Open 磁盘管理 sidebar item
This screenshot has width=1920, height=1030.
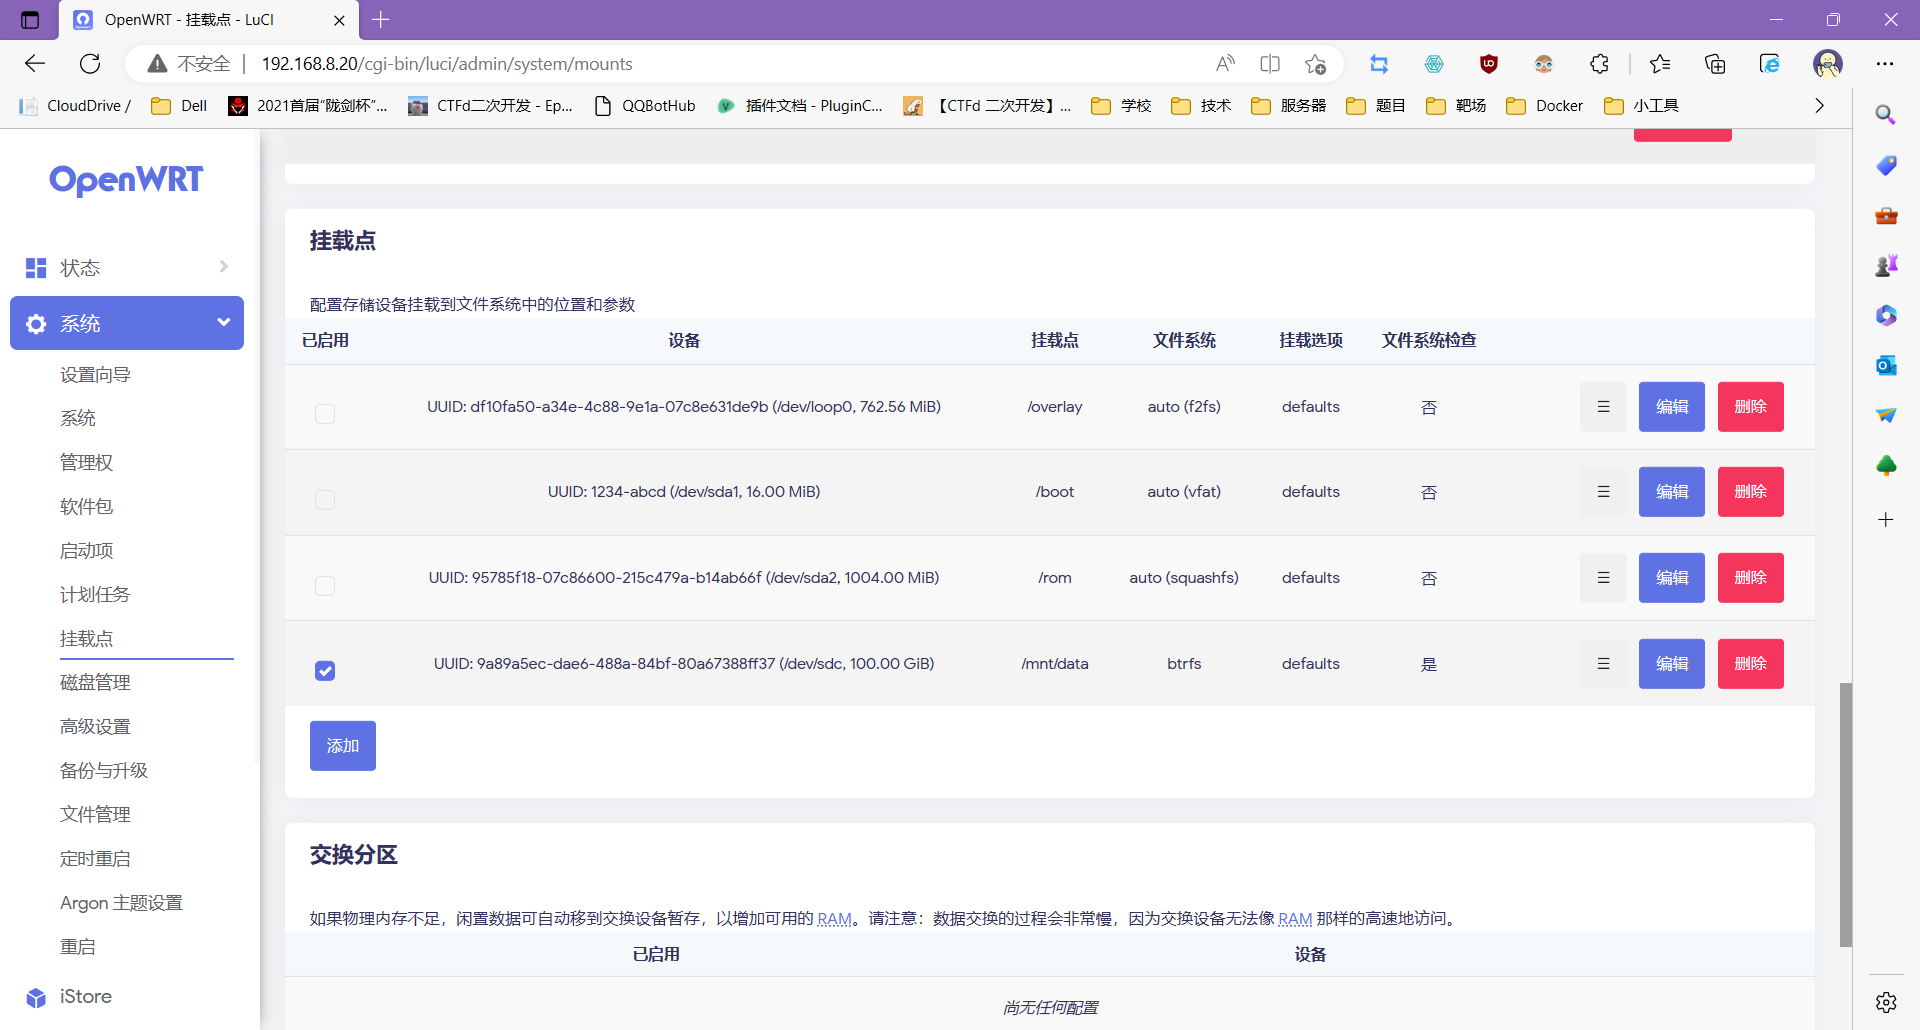(95, 683)
